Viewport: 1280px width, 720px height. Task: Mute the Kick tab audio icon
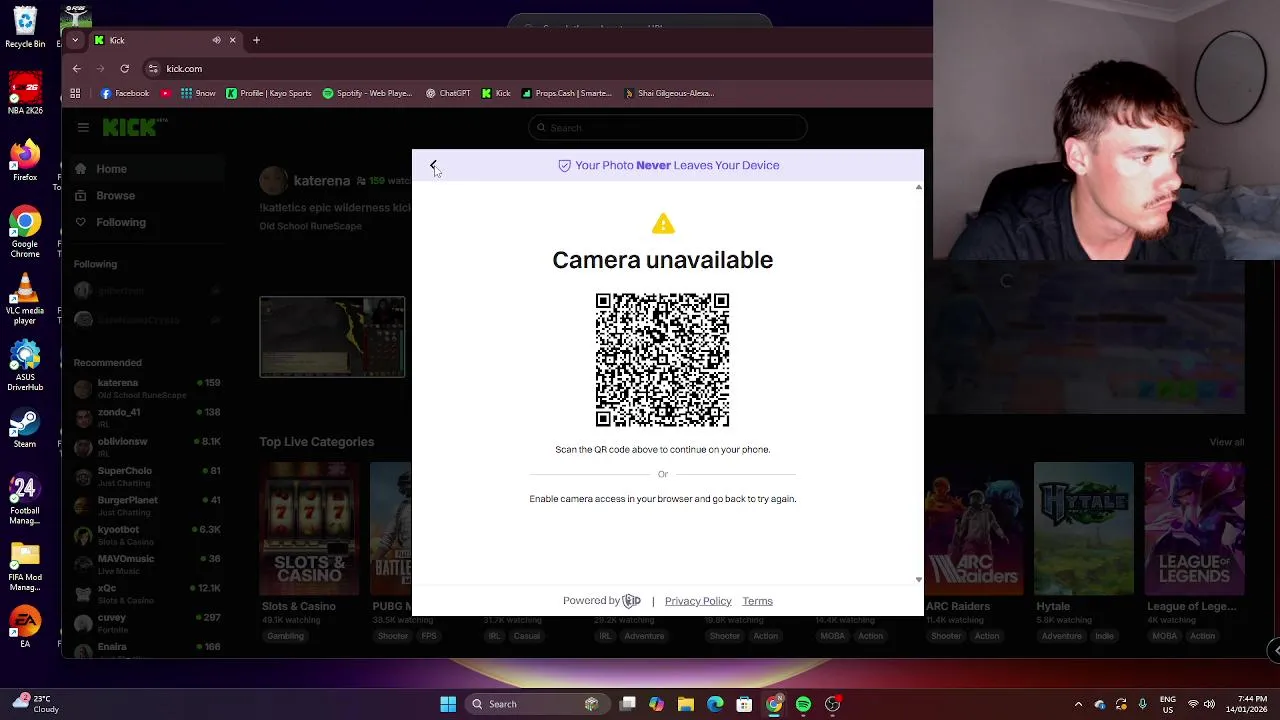point(216,40)
